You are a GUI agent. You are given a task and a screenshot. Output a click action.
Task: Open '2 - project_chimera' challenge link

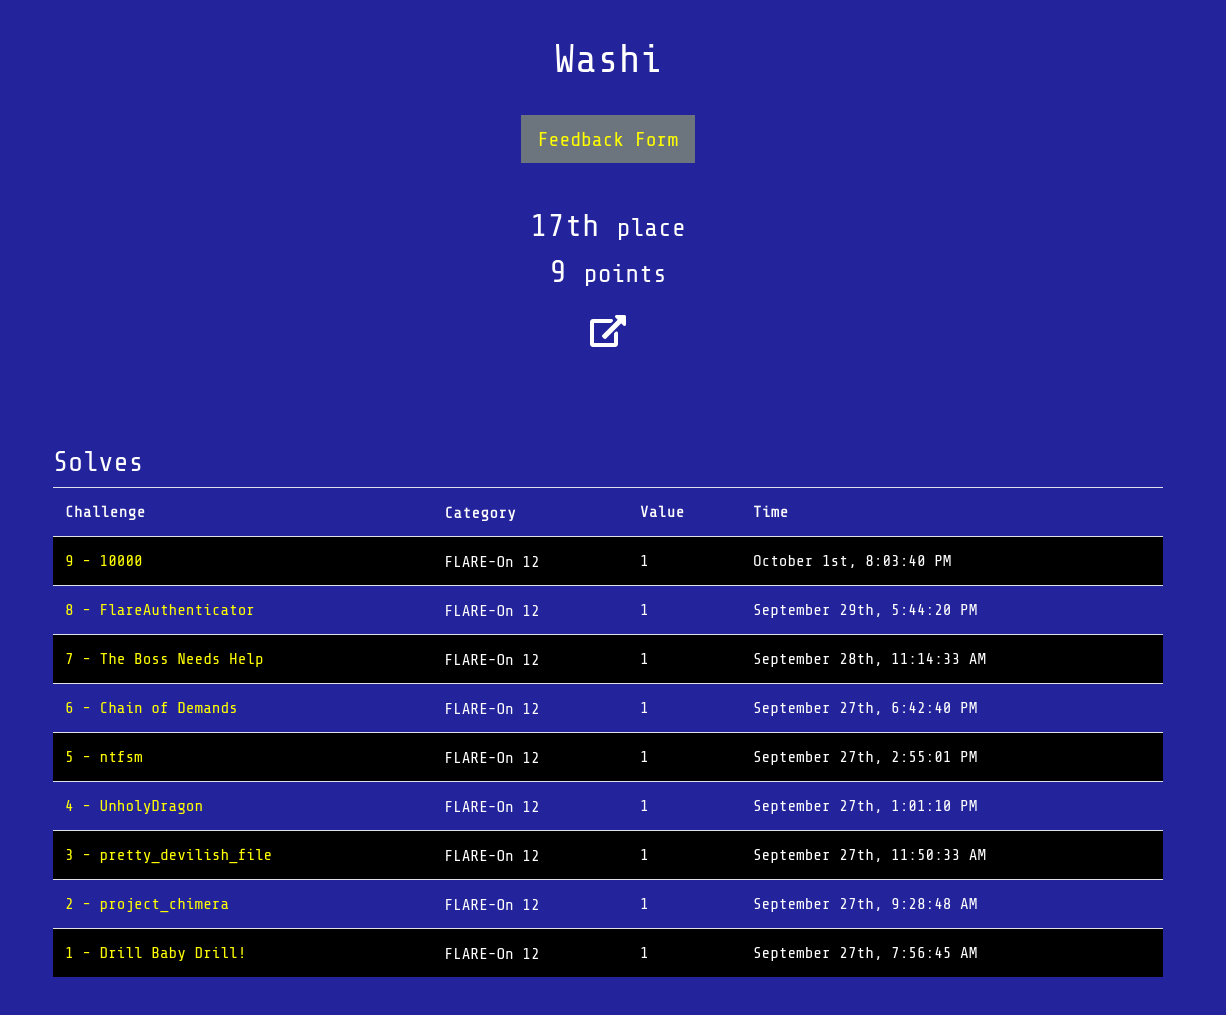(147, 904)
